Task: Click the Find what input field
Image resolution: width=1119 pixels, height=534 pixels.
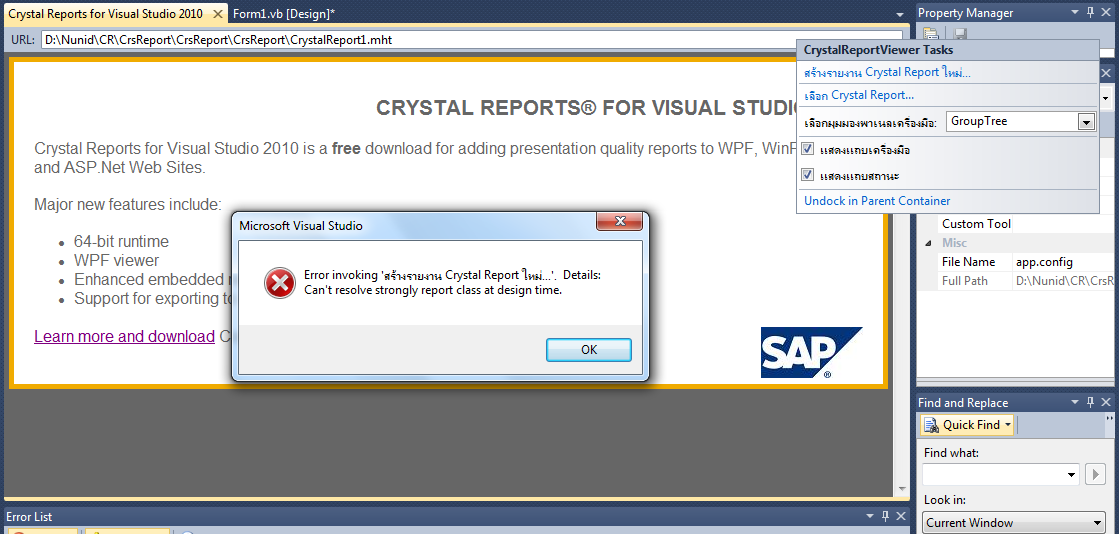Action: [993, 474]
